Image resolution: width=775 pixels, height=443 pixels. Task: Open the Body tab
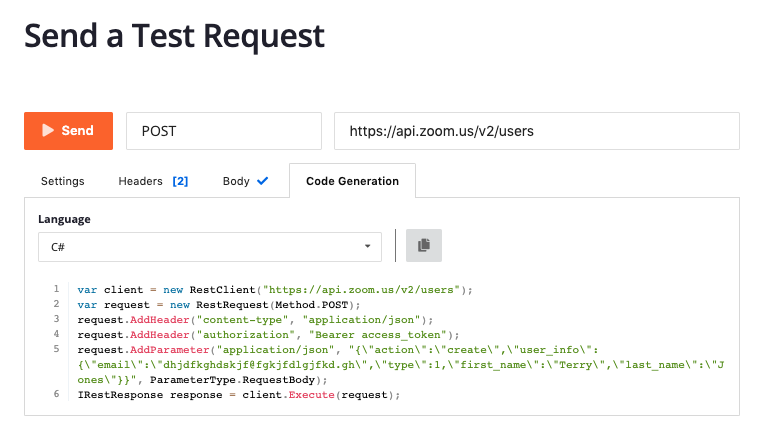tap(237, 182)
